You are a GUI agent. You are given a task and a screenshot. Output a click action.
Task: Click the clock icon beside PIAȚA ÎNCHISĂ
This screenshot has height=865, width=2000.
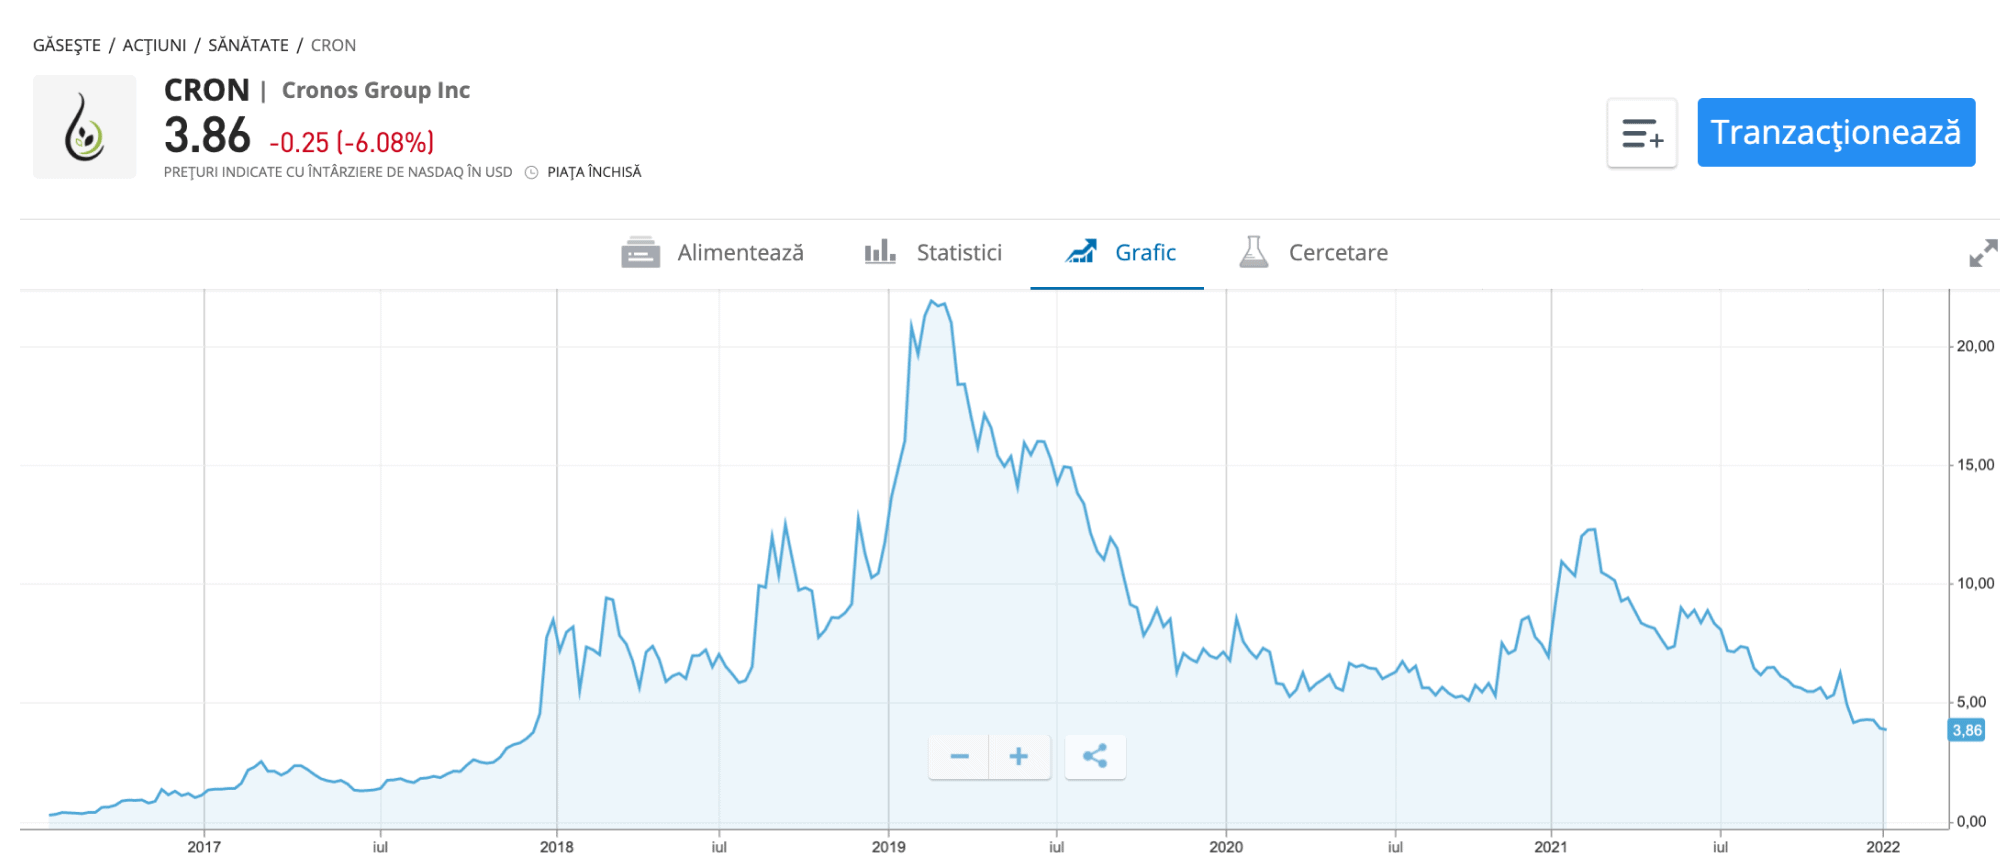pyautogui.click(x=532, y=172)
